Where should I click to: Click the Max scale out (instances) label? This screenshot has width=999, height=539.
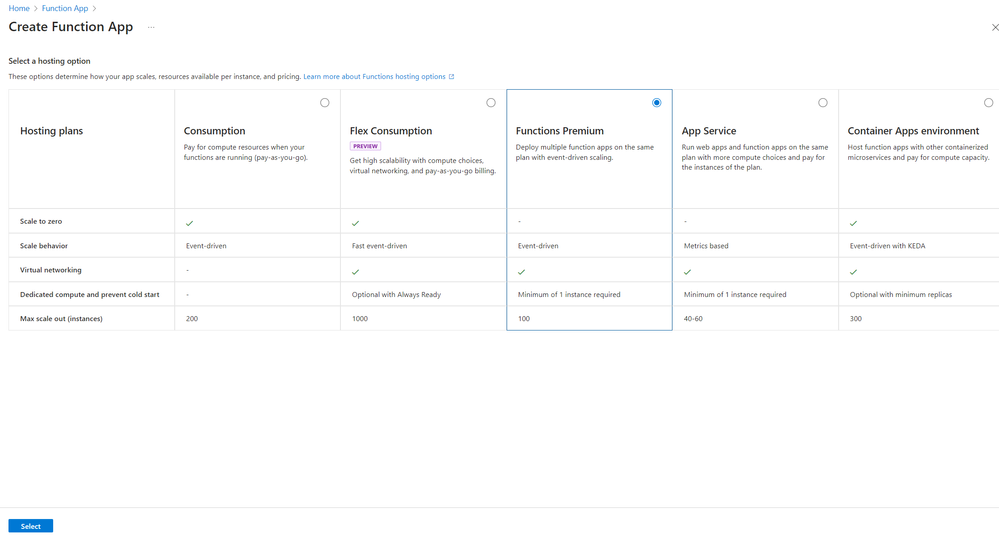[x=61, y=319]
